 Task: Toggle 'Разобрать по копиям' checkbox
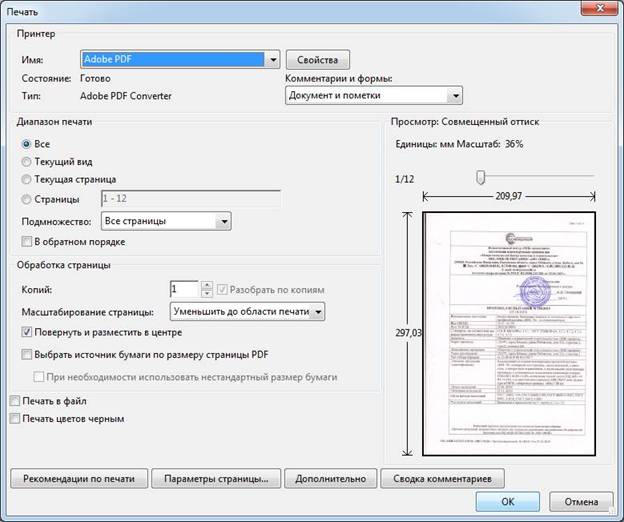[222, 290]
